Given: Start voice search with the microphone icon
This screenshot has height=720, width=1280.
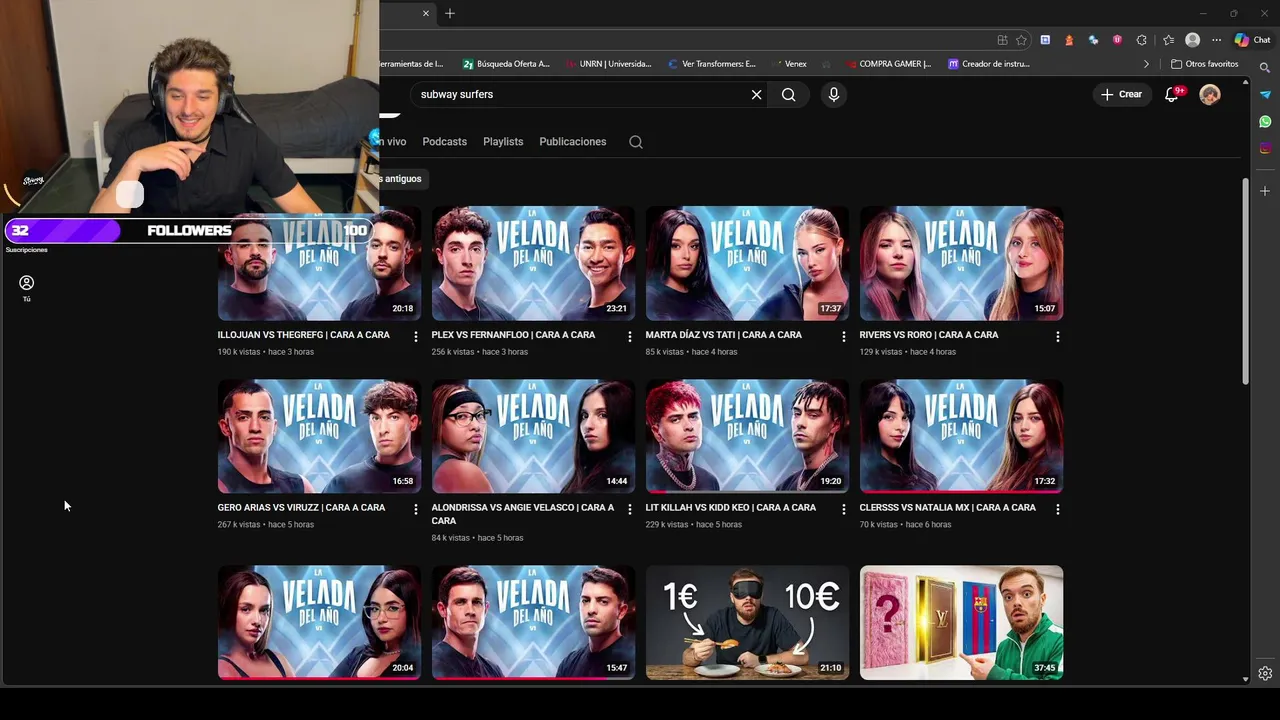Looking at the screenshot, I should coord(833,94).
